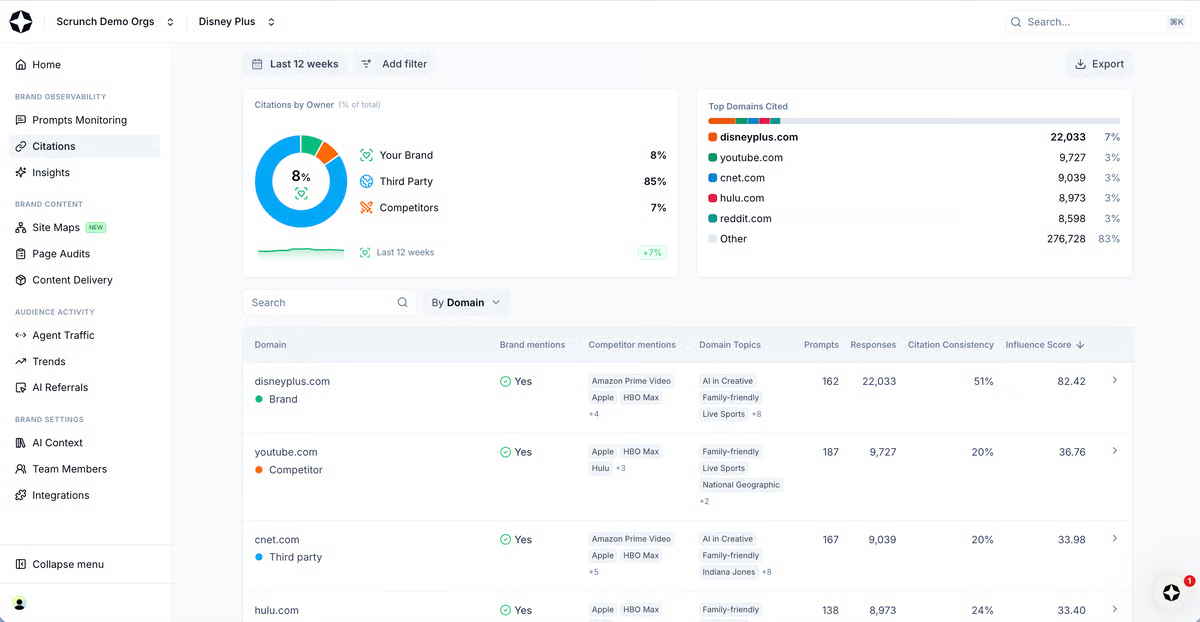Open Site Maps marked NEW
This screenshot has height=622, width=1200.
click(x=58, y=227)
